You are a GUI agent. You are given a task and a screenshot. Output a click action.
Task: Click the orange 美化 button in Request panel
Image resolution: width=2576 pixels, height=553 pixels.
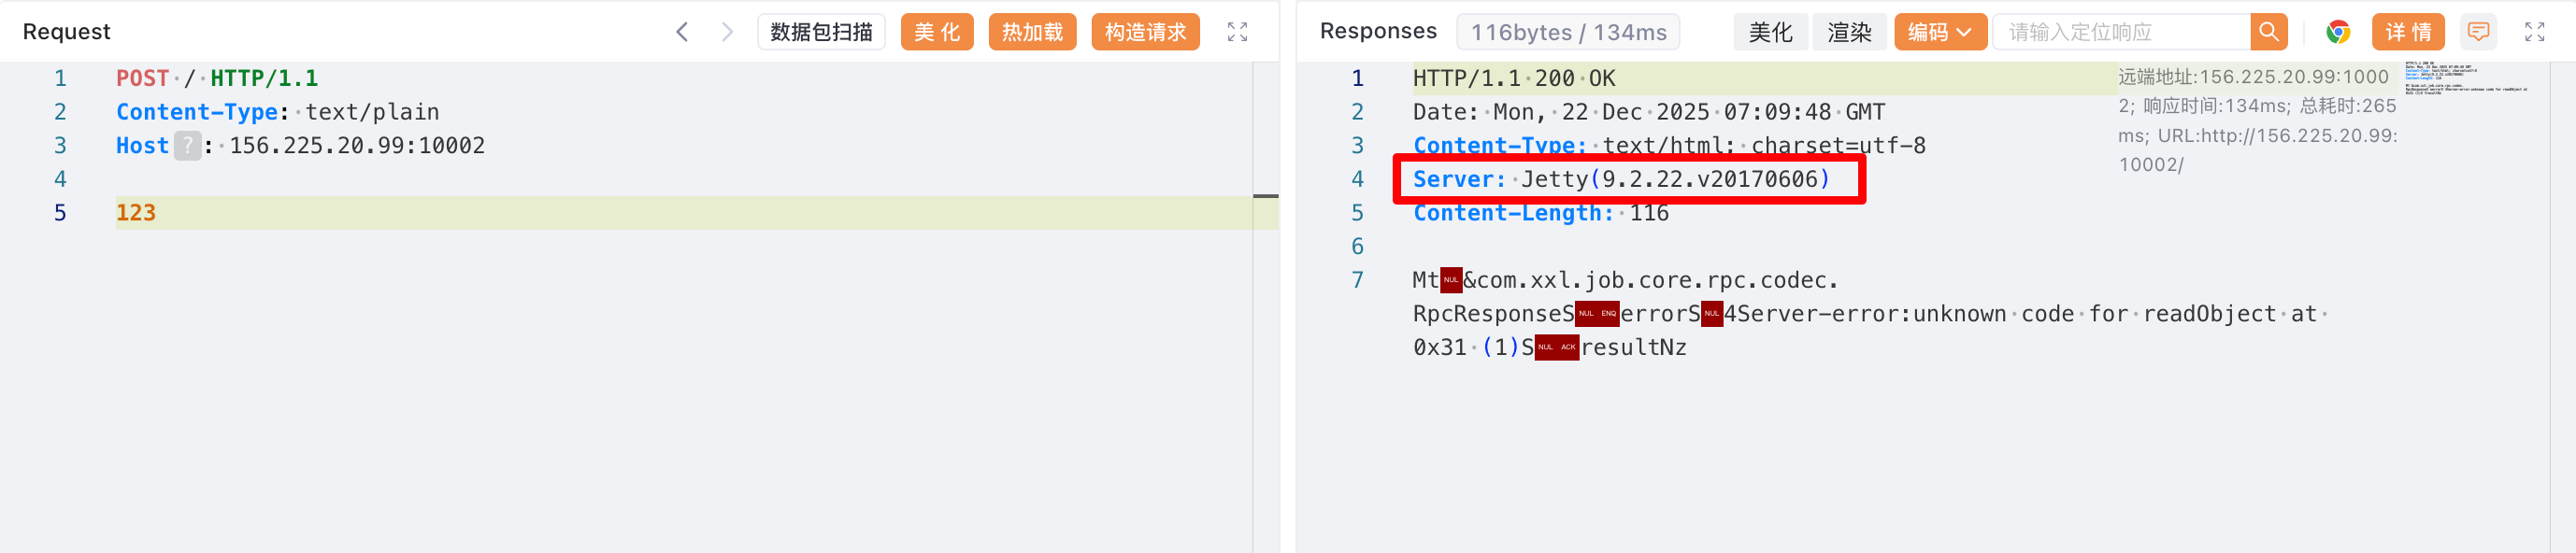pyautogui.click(x=936, y=32)
